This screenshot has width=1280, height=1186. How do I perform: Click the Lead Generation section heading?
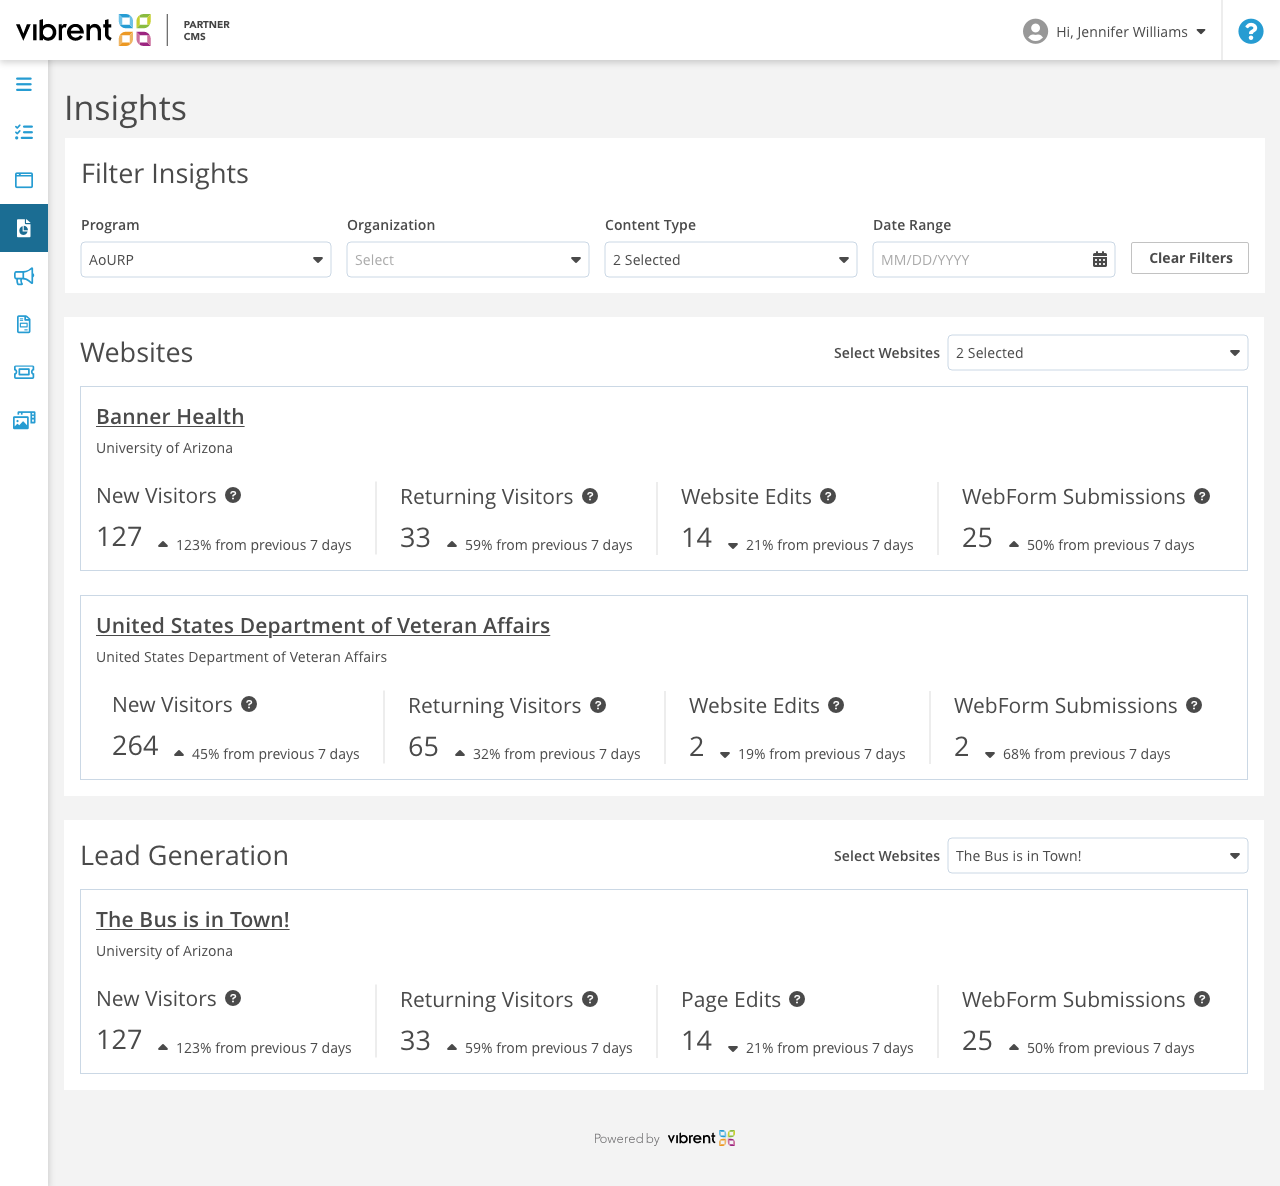click(184, 856)
